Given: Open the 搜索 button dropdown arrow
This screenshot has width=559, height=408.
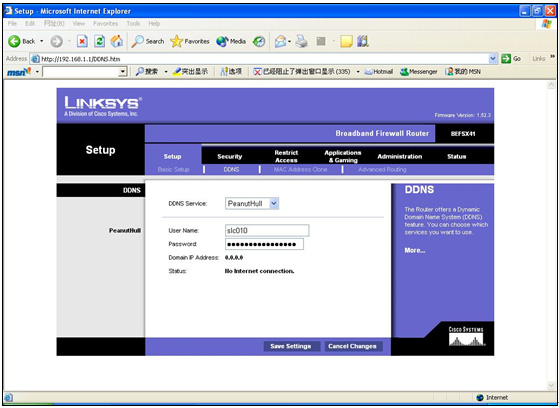Looking at the screenshot, I should 166,72.
